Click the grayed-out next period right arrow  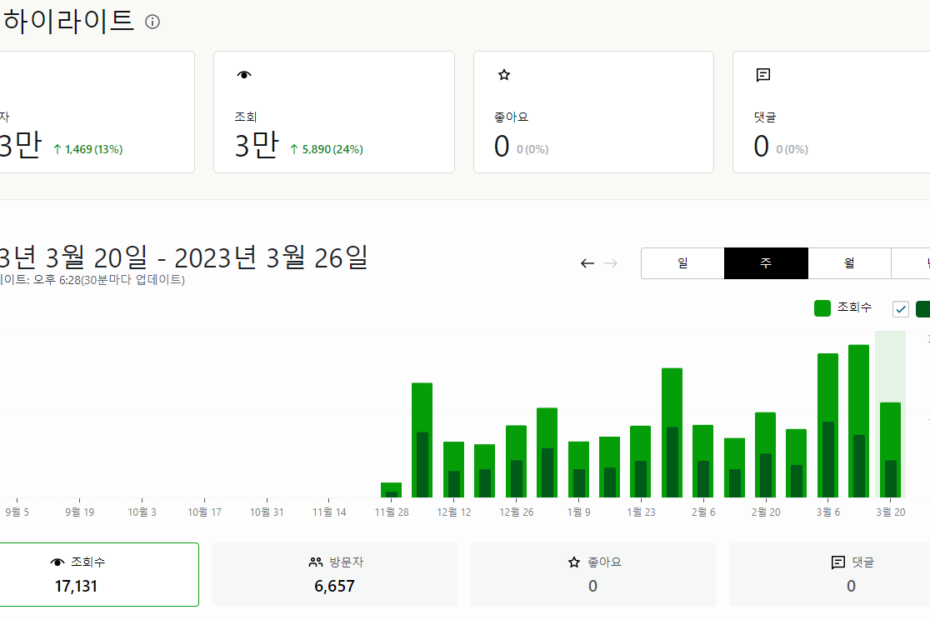tap(611, 264)
